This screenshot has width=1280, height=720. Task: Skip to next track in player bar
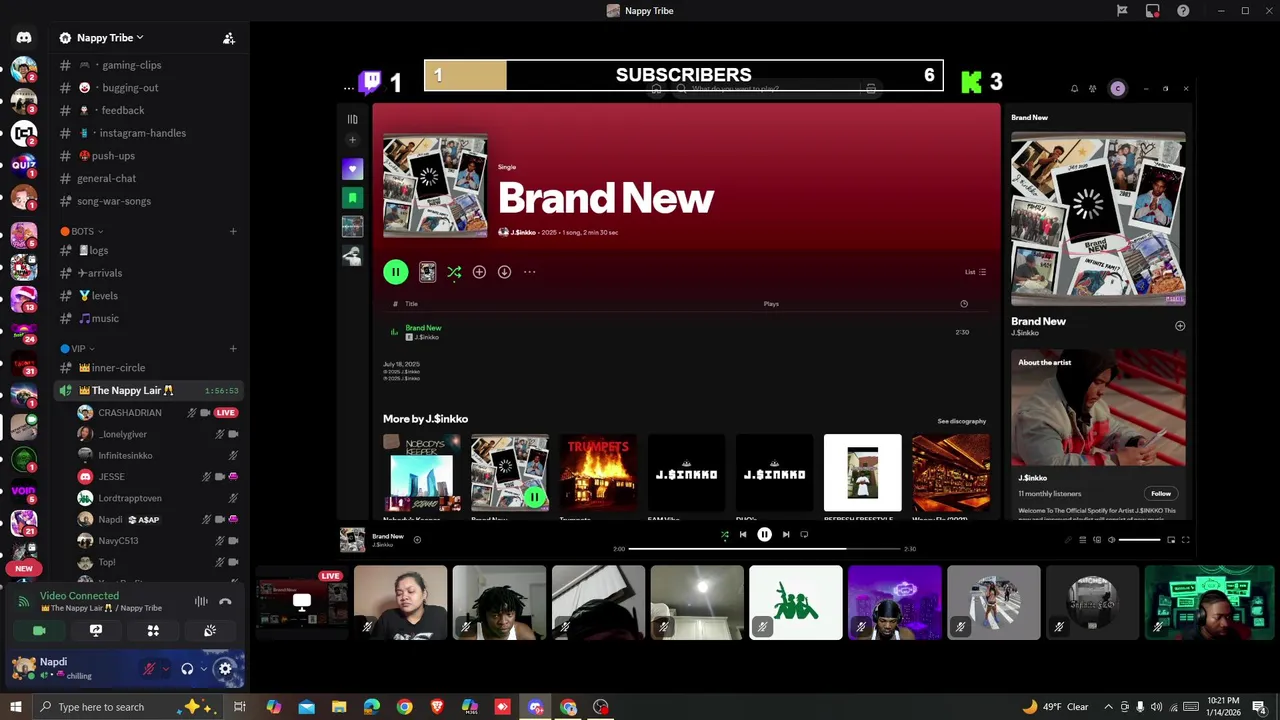pos(786,535)
